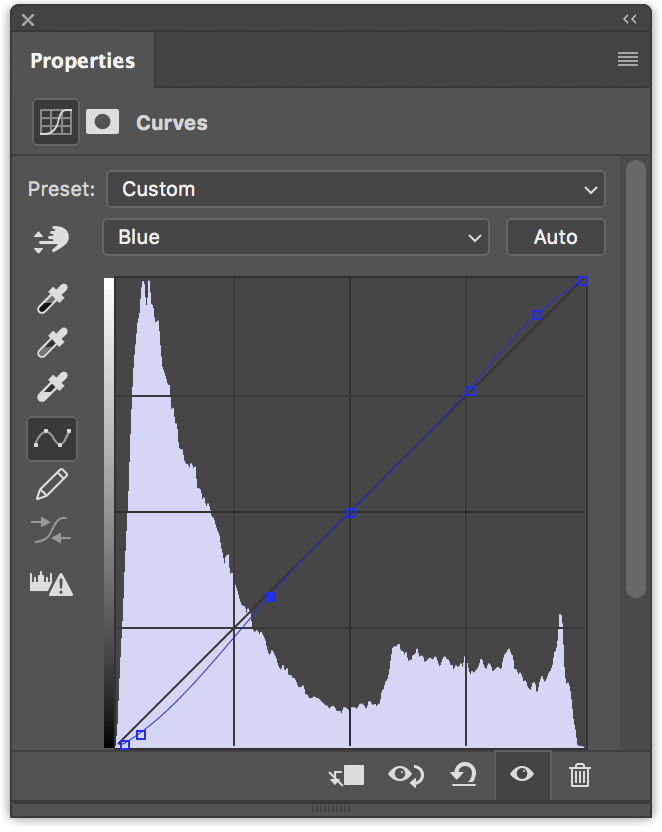Open the Properties panel menu
This screenshot has height=832, width=662.
[x=628, y=59]
